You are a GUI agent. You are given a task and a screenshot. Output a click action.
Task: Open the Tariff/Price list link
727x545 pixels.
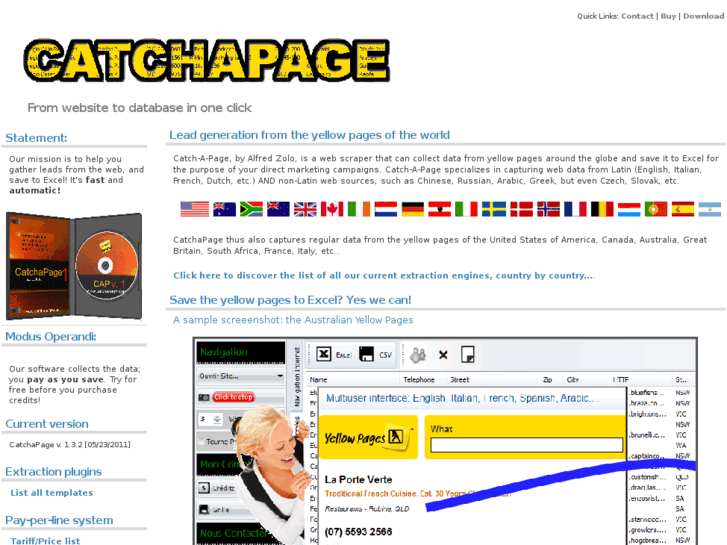click(x=45, y=541)
